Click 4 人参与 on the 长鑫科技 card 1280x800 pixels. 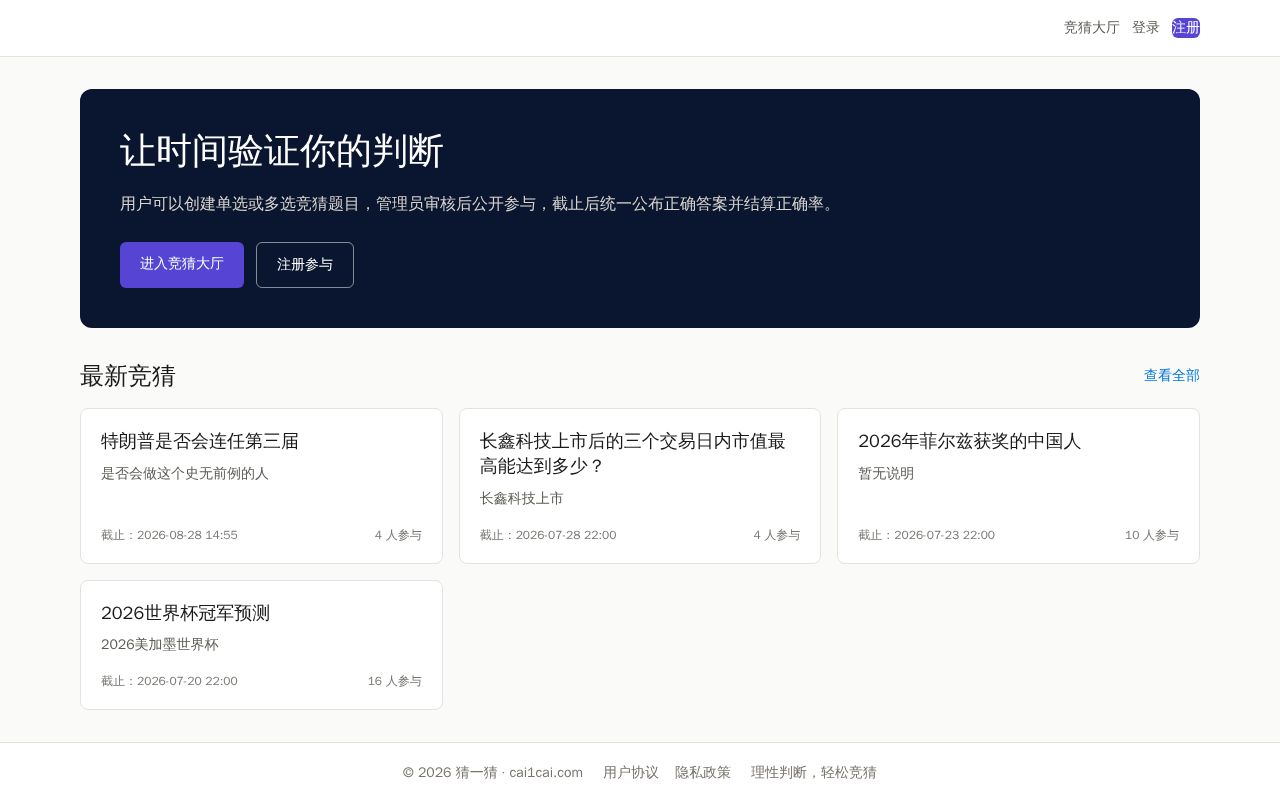pos(777,535)
